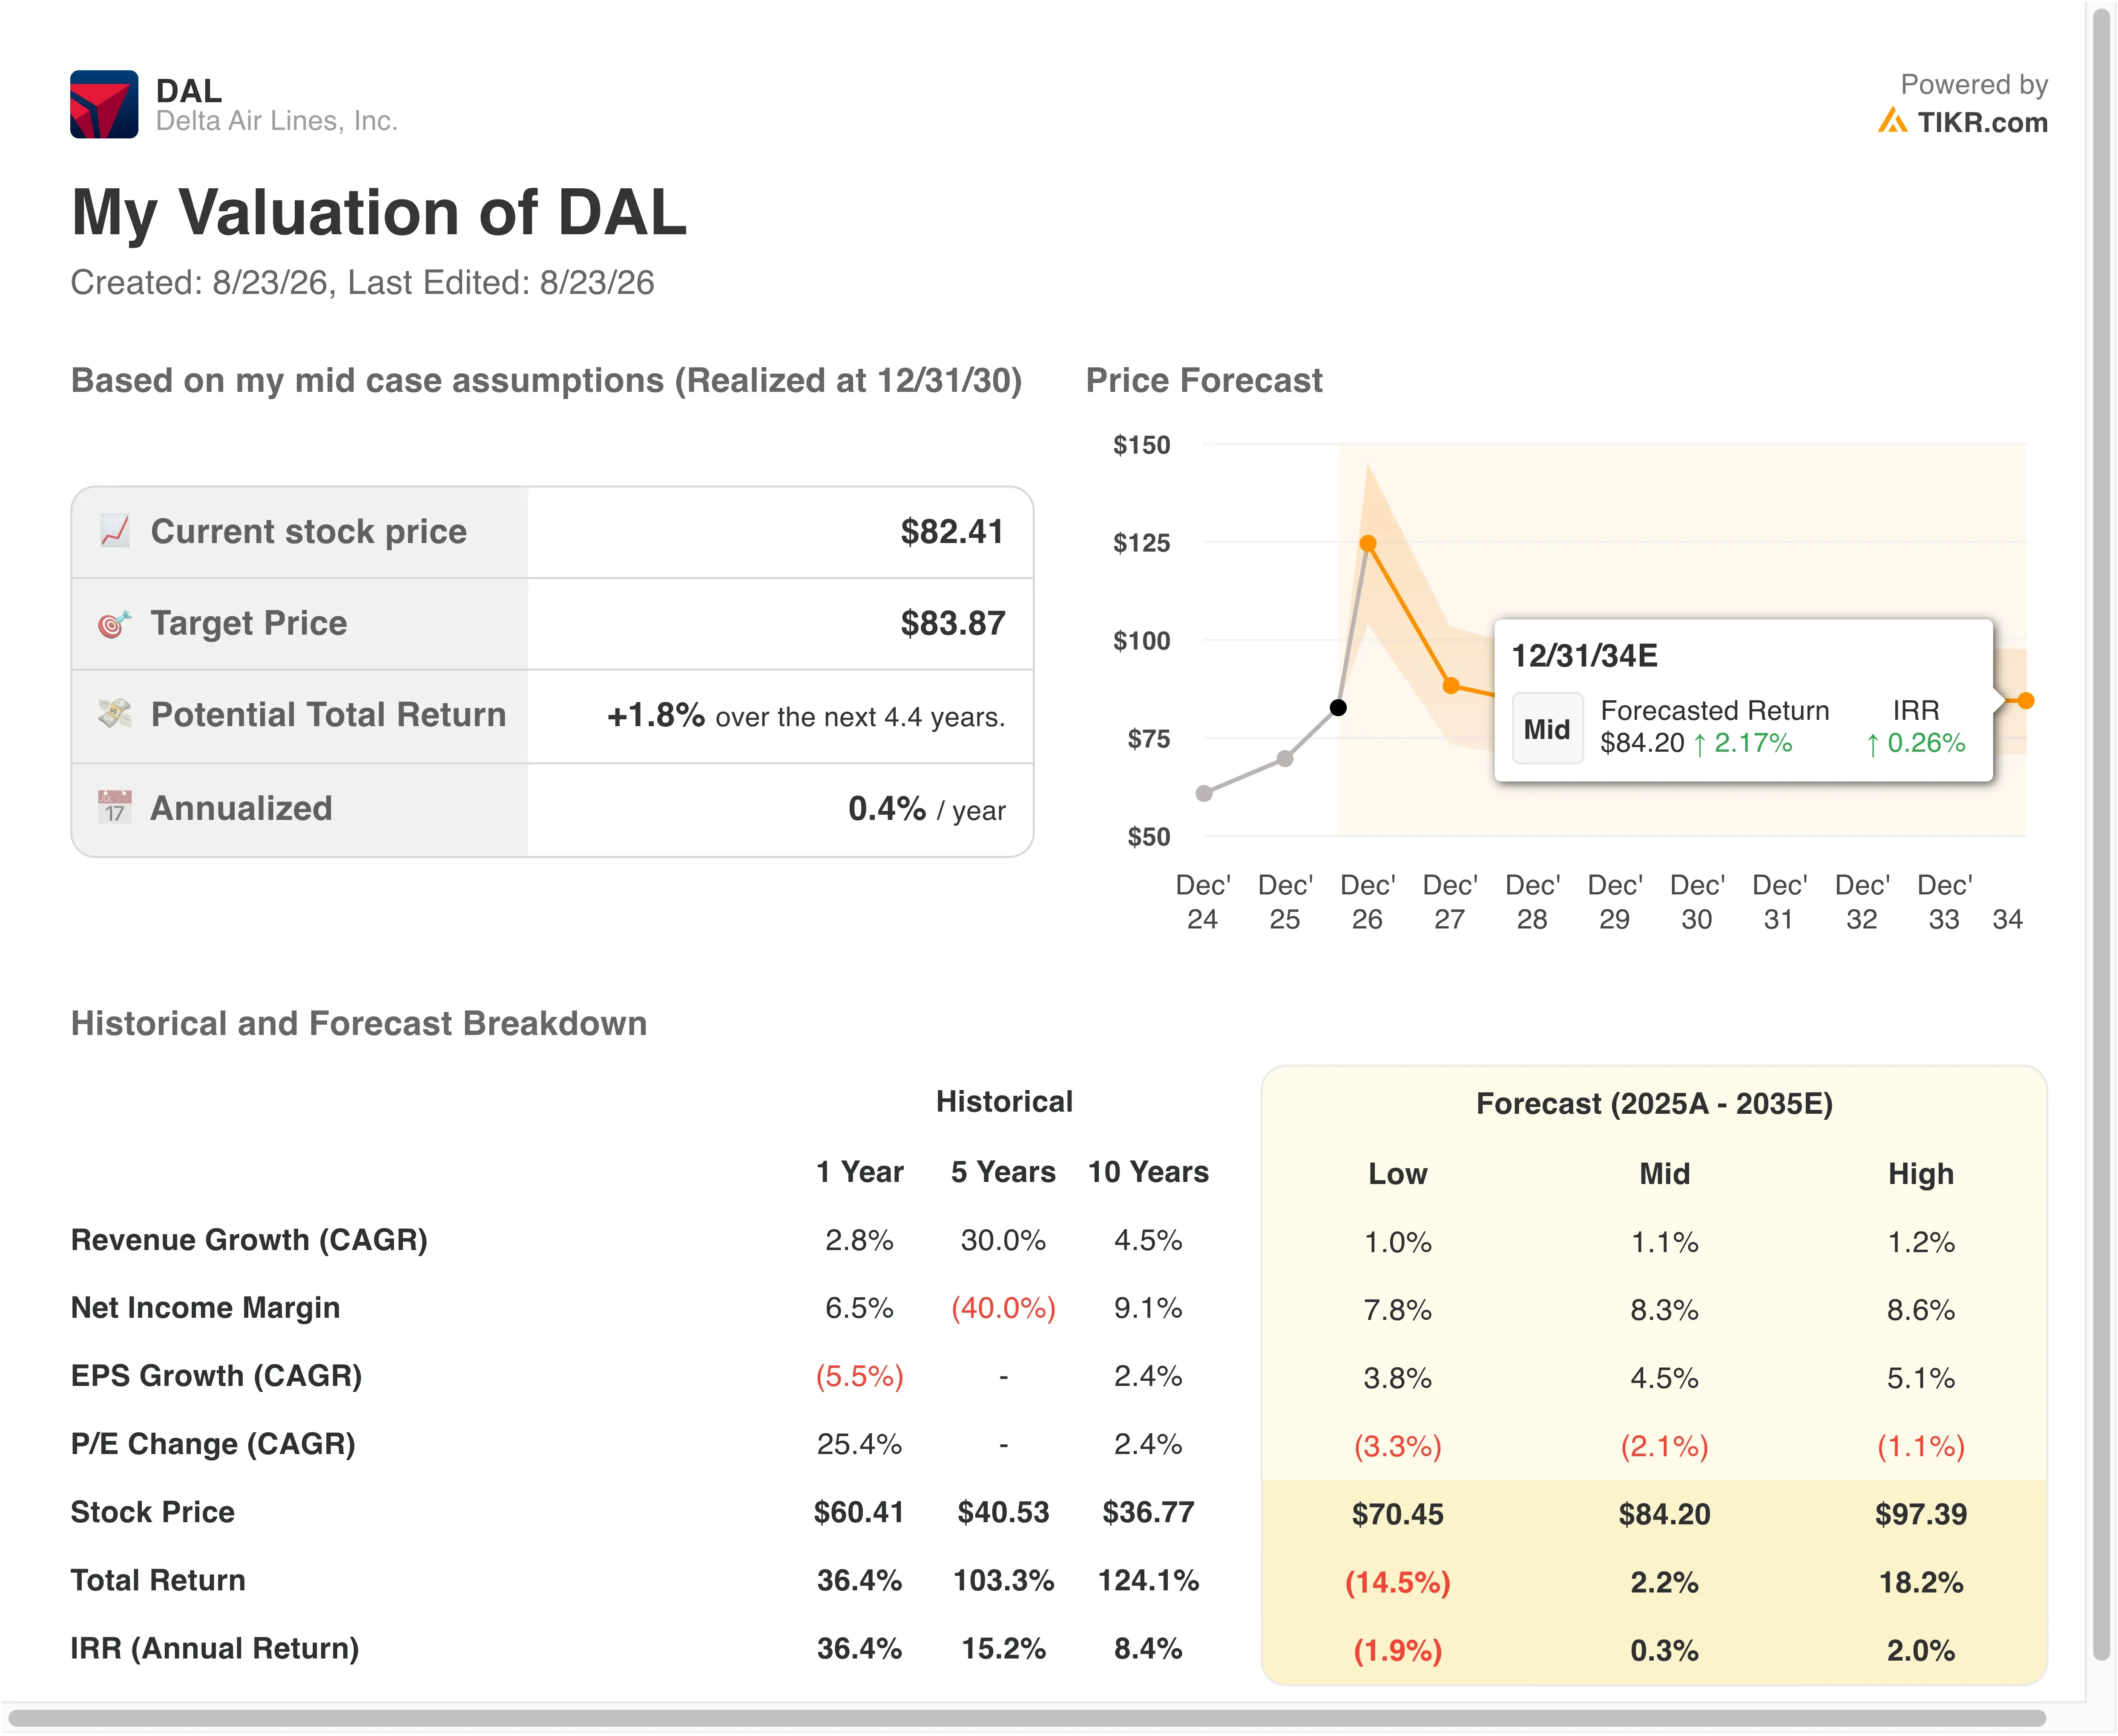The image size is (2118, 1736).
Task: Click the 5 Years column header
Action: [x=1003, y=1172]
